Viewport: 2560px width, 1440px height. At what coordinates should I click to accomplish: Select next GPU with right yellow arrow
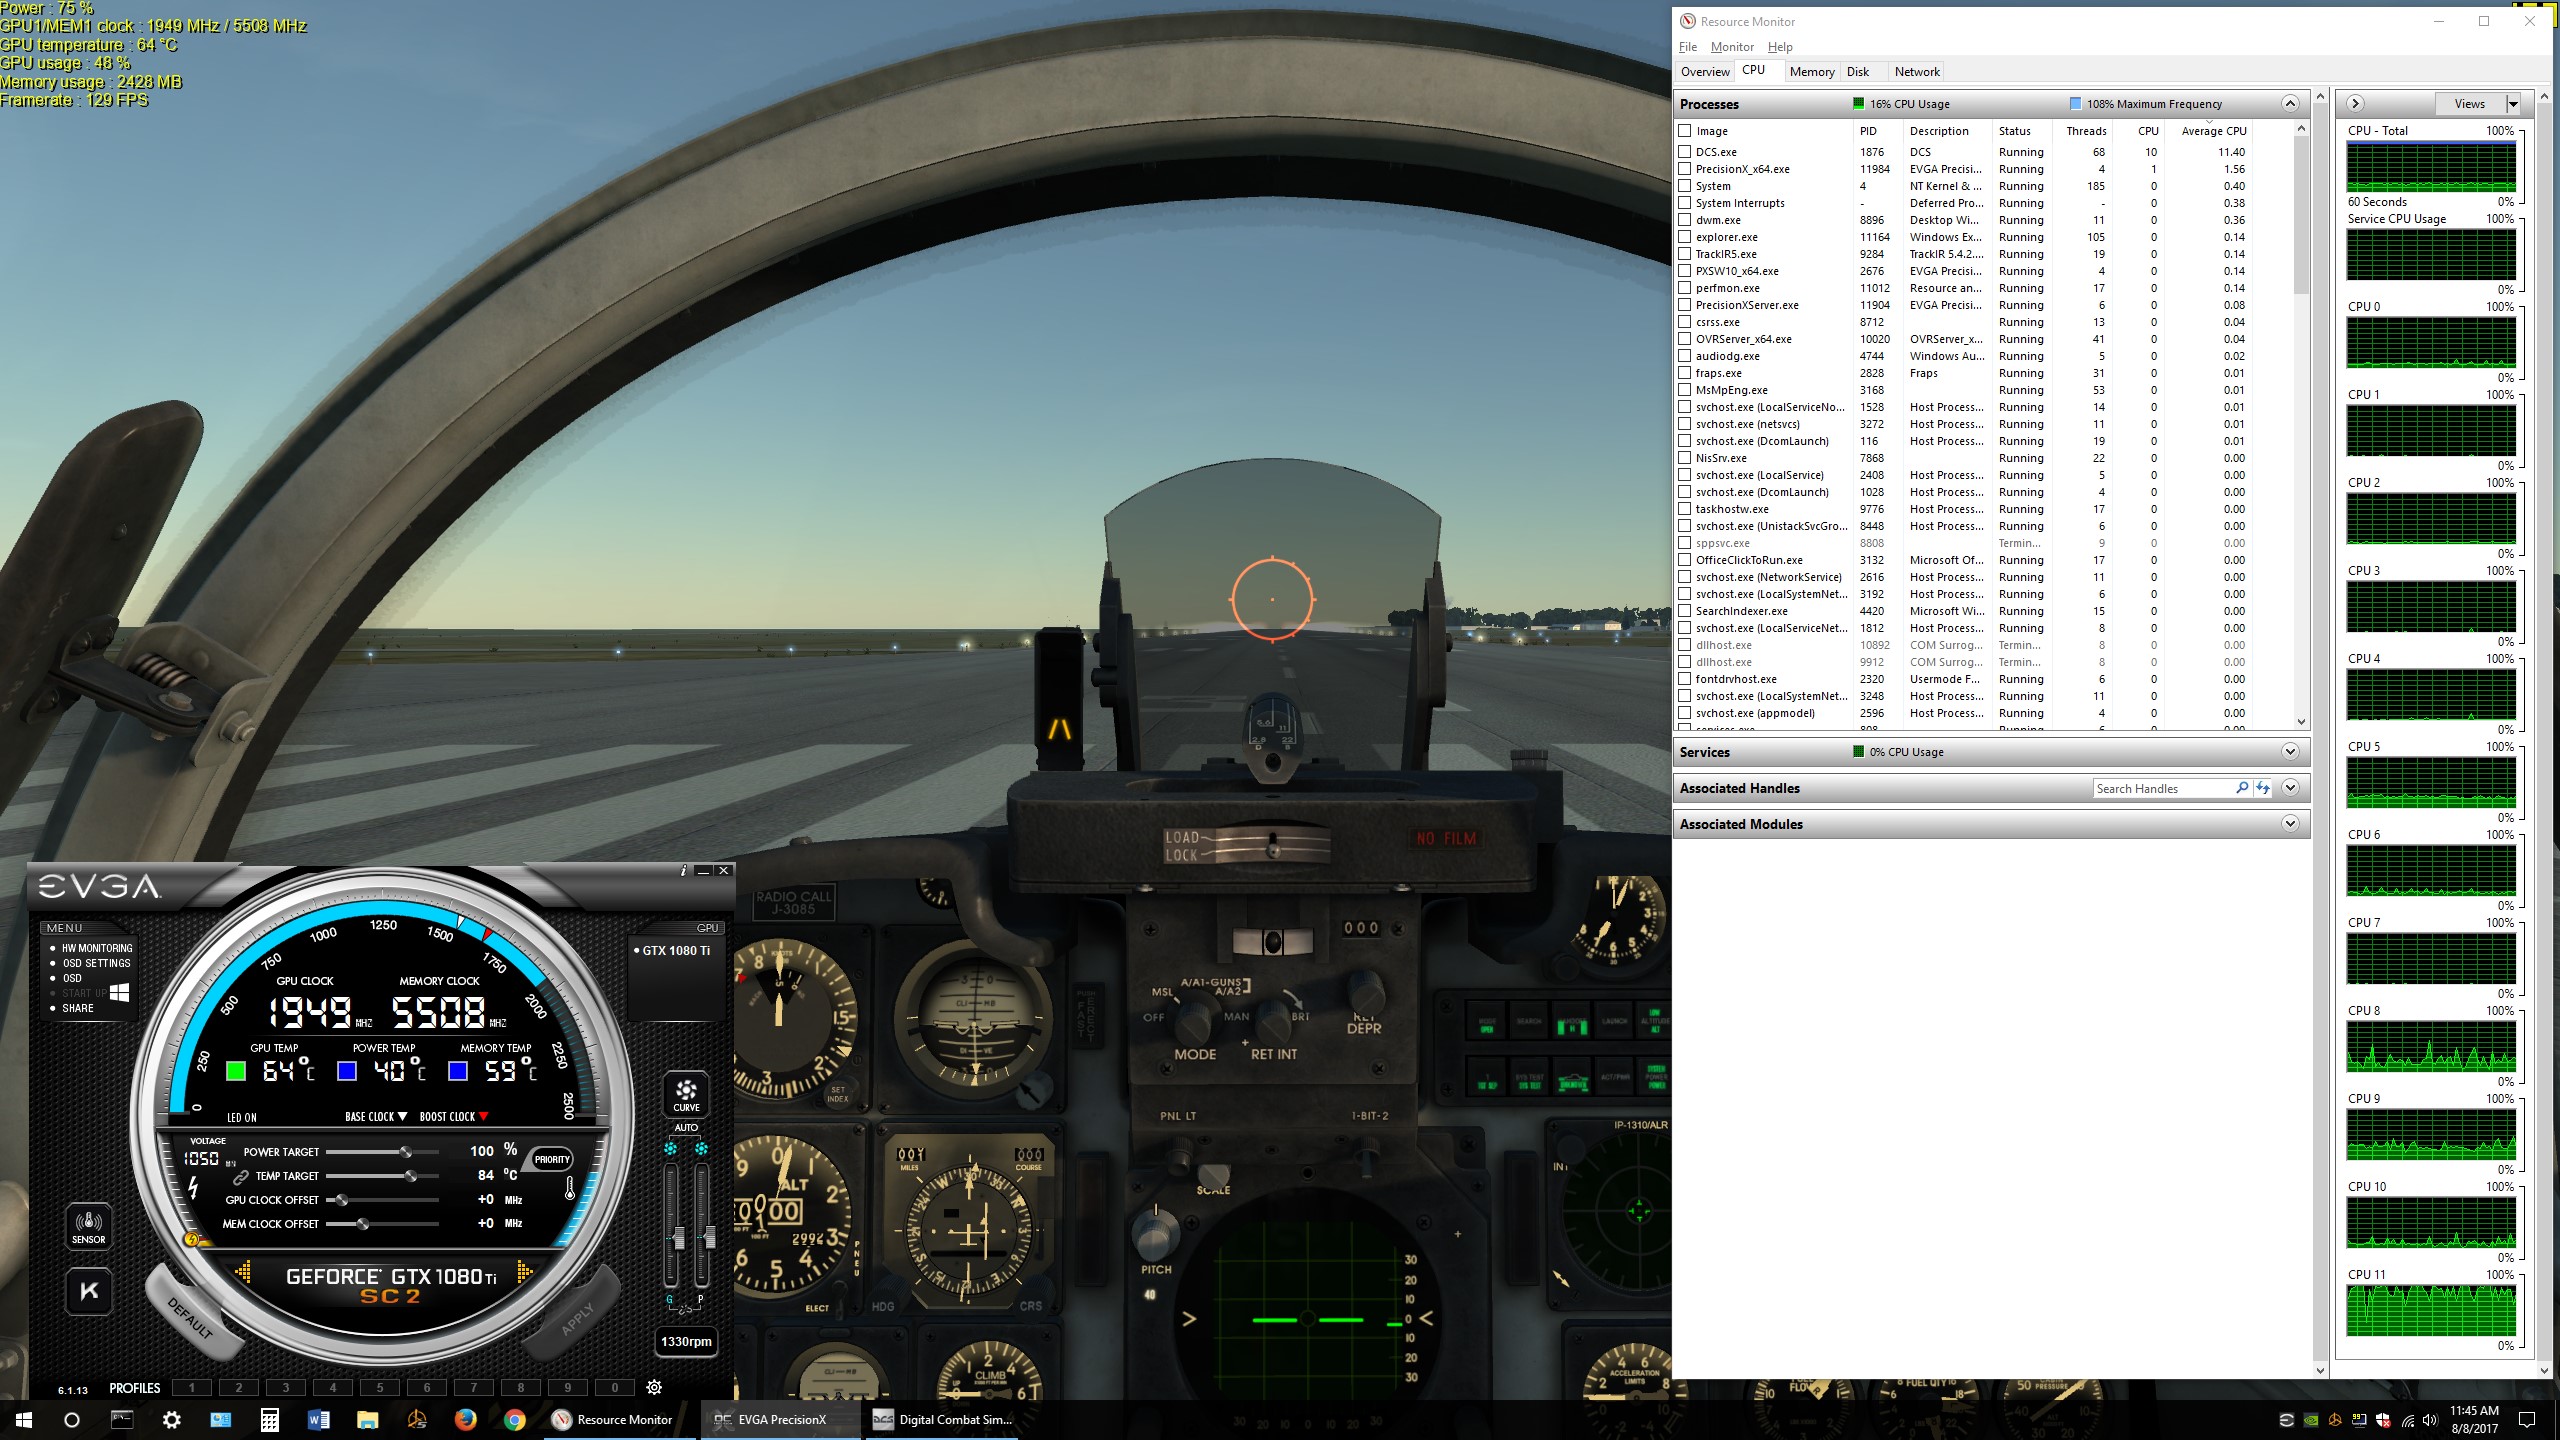pos(524,1272)
